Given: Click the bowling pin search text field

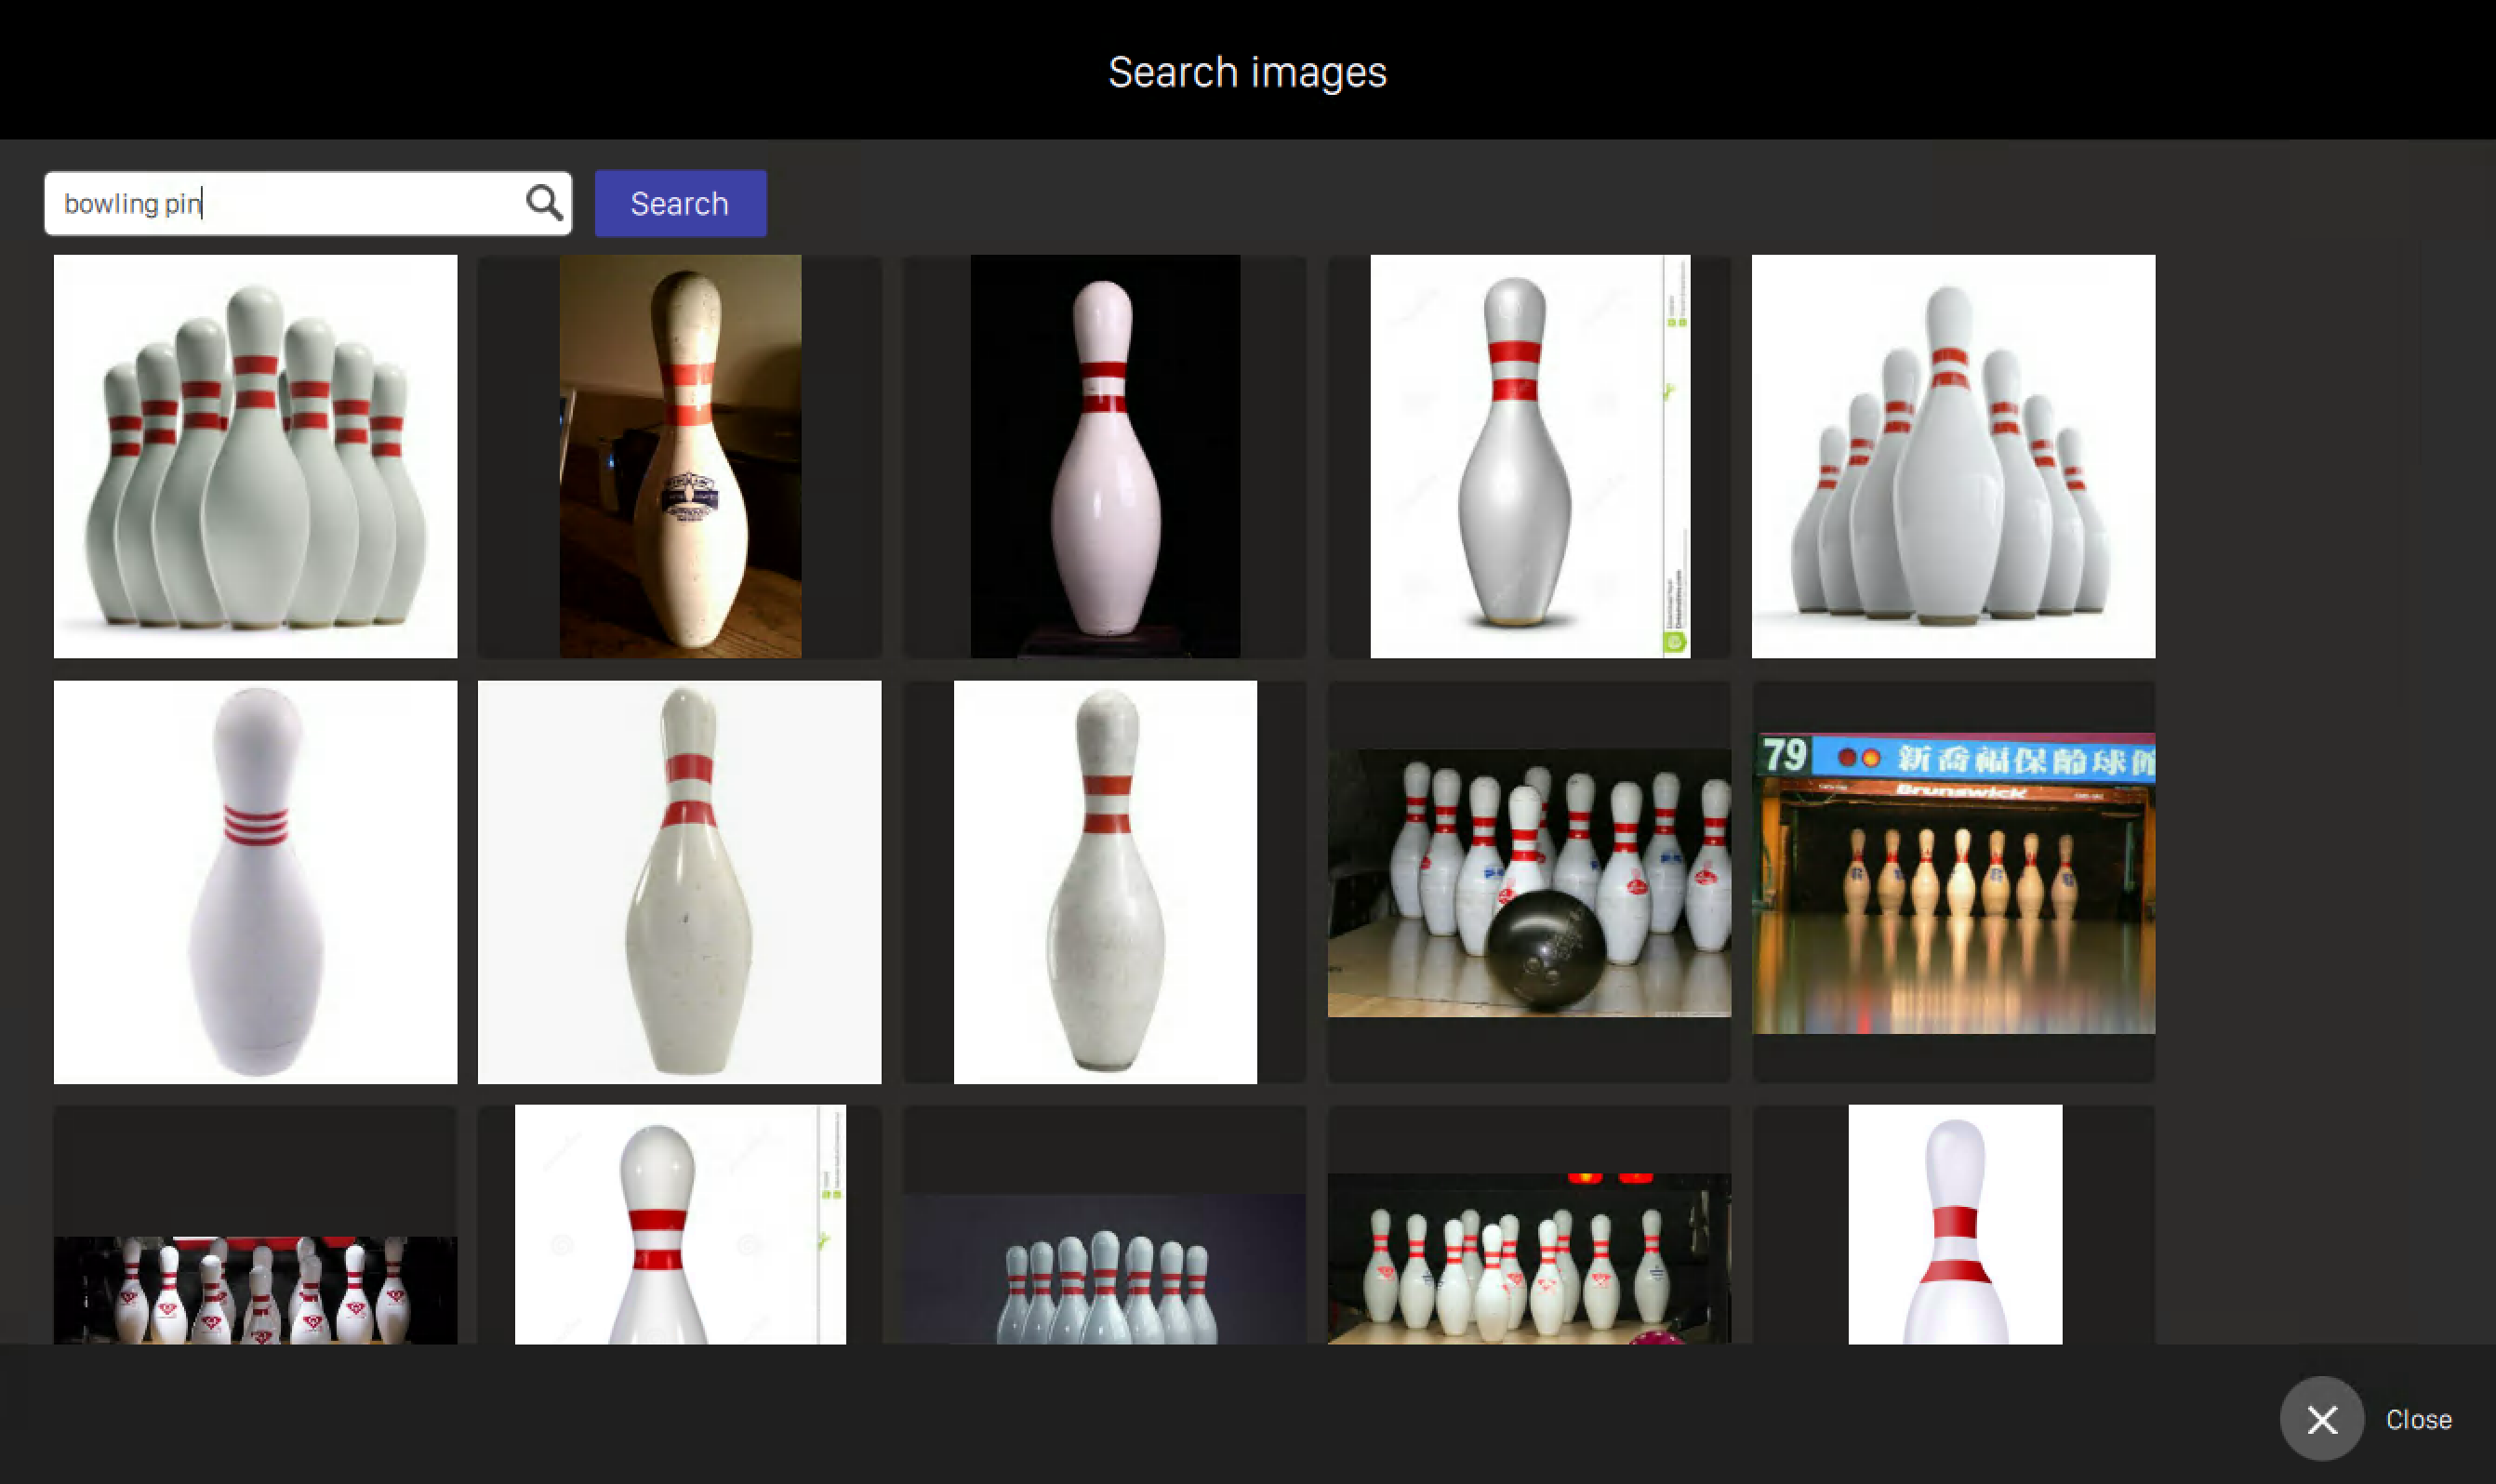Looking at the screenshot, I should [x=285, y=204].
